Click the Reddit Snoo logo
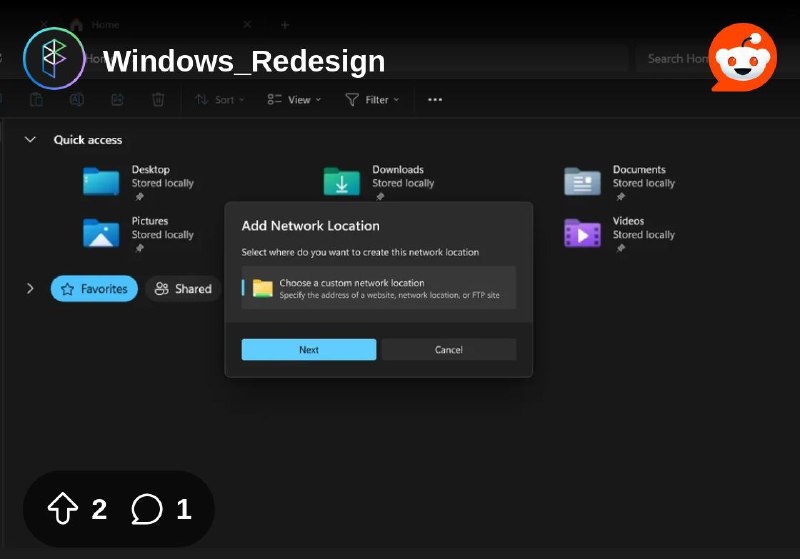The width and height of the screenshot is (800, 559). pos(743,57)
